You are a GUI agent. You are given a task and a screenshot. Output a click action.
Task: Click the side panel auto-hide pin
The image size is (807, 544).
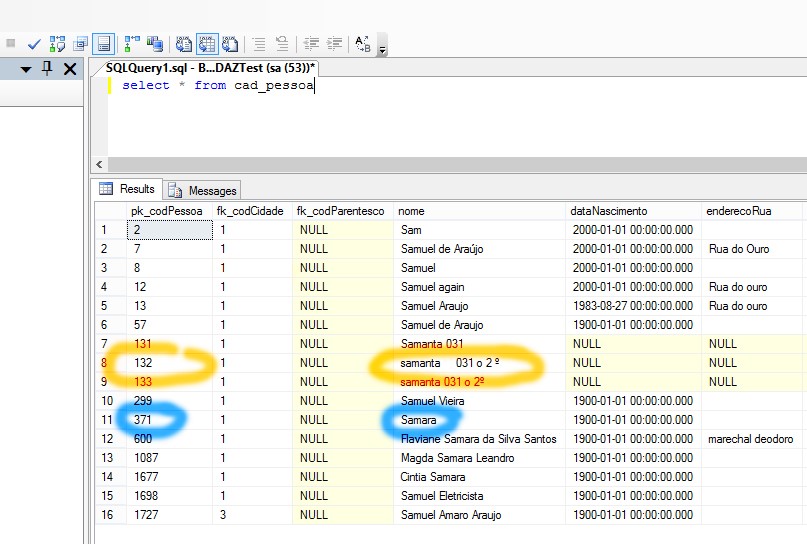[47, 68]
